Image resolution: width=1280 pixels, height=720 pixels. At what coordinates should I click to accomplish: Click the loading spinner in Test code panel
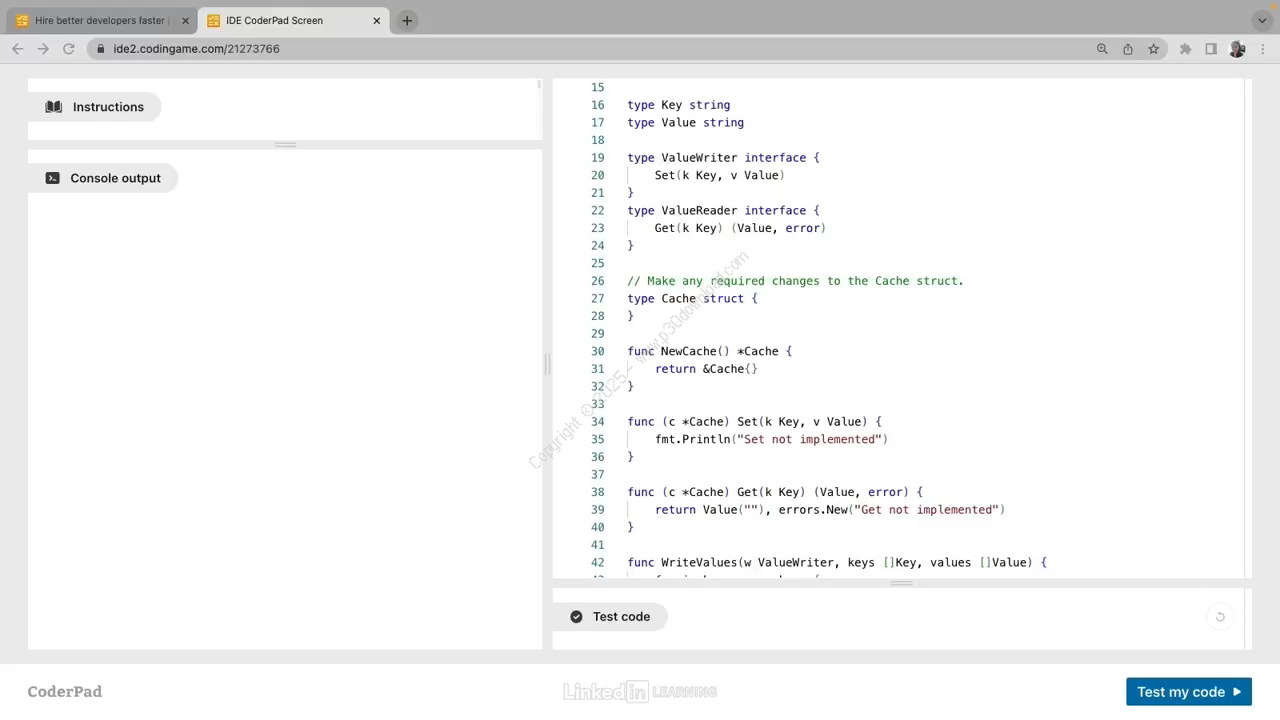[x=1220, y=617]
